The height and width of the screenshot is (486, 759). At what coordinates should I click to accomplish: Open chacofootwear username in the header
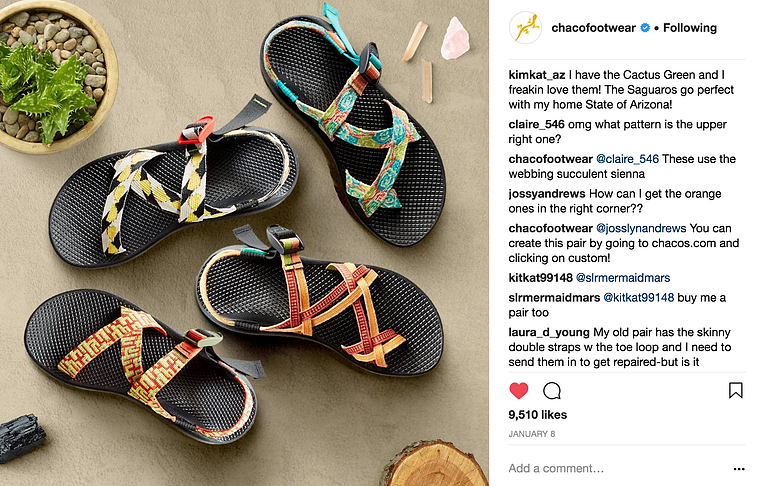tap(593, 28)
